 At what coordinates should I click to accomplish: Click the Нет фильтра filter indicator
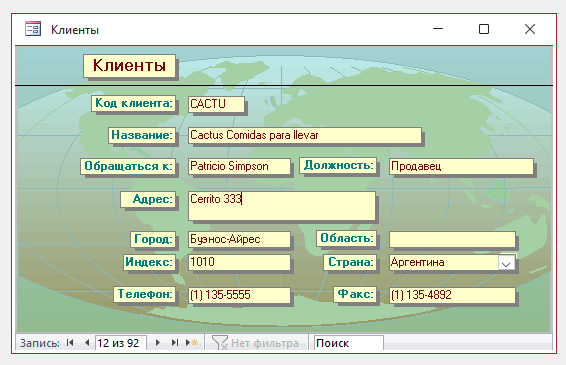(256, 343)
